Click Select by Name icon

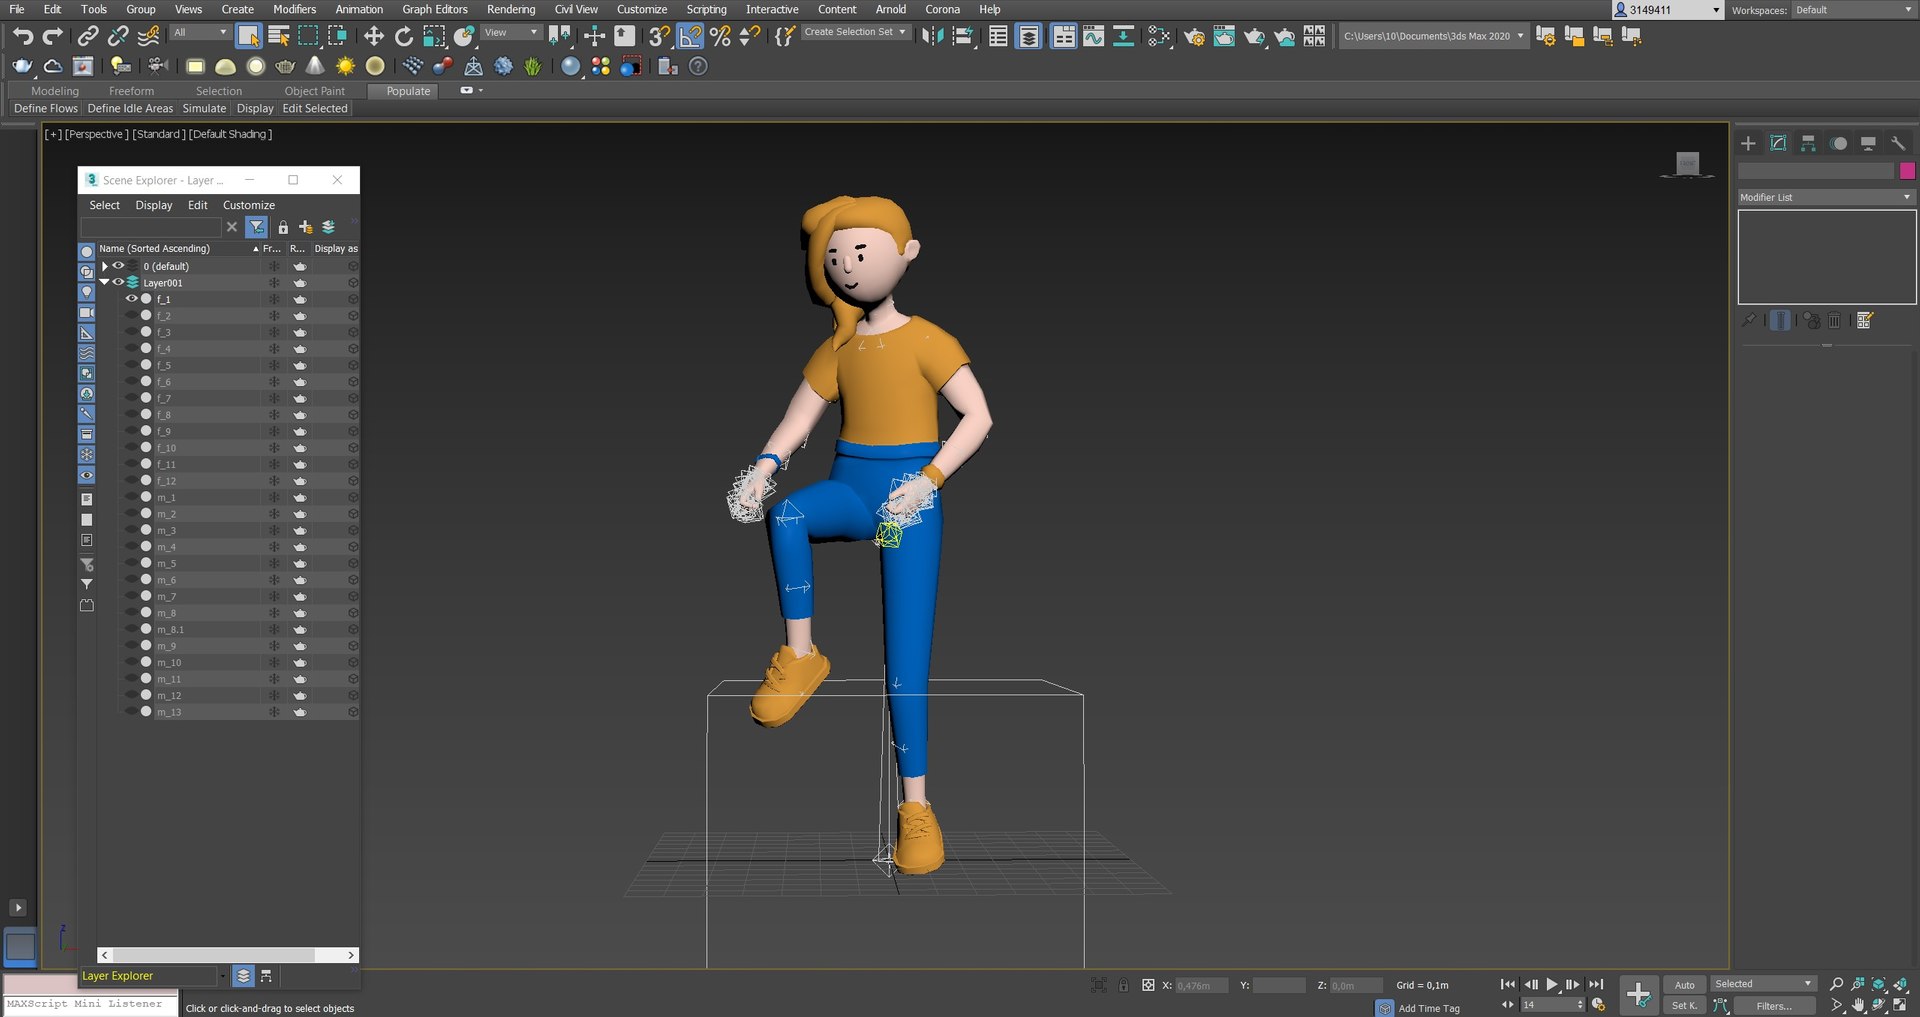tap(279, 37)
